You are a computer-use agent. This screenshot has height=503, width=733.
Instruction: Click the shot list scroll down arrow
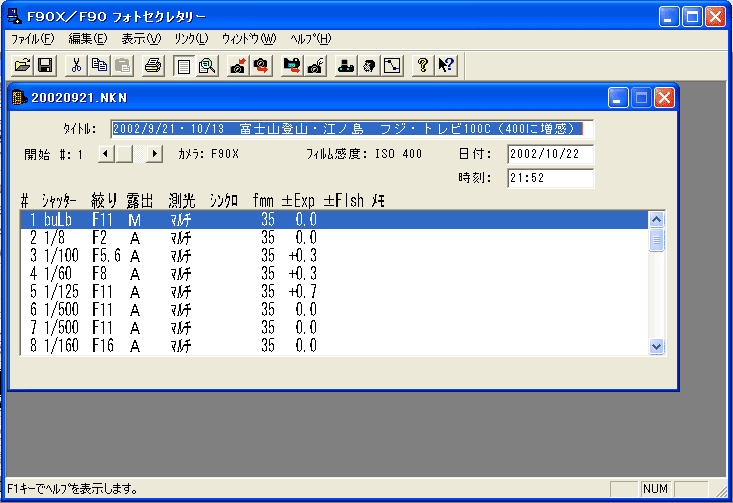[656, 346]
